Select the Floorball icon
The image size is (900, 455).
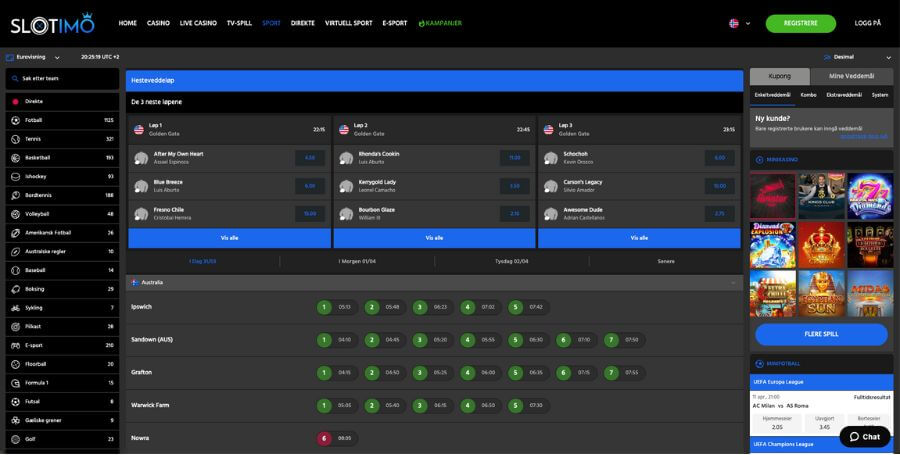[15, 364]
